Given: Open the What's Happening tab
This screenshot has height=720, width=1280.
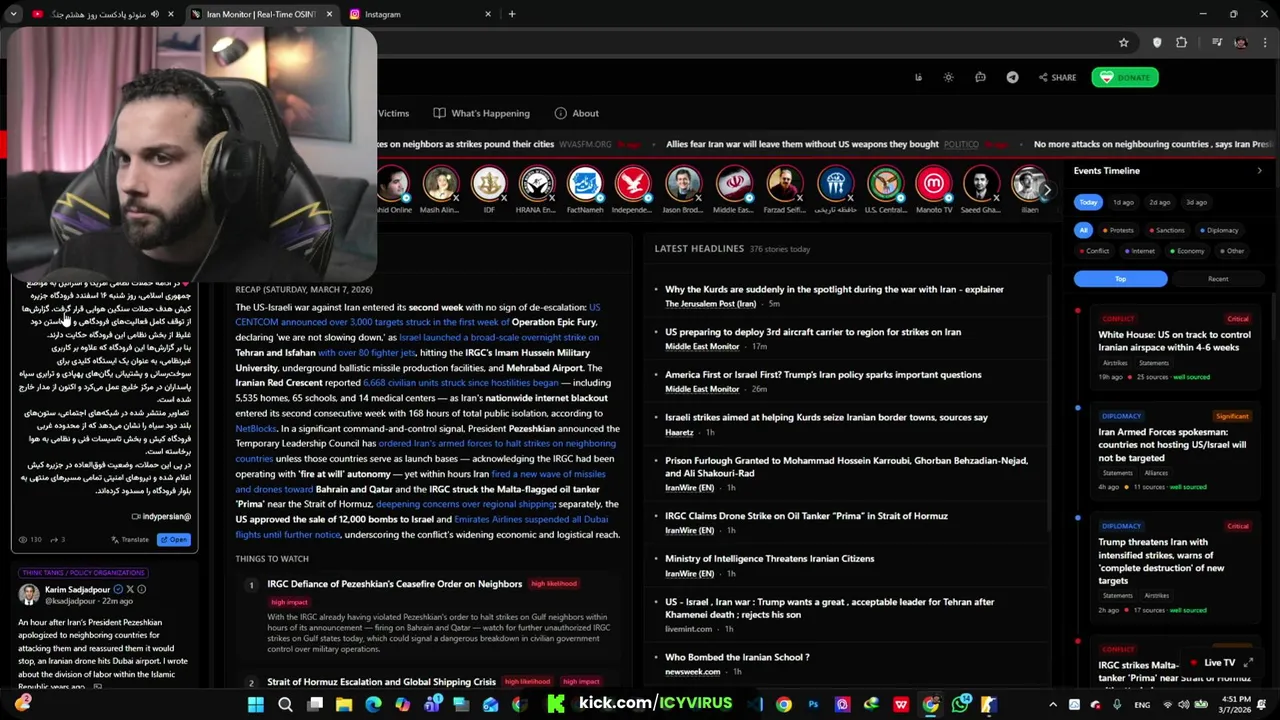Looking at the screenshot, I should click(x=482, y=113).
